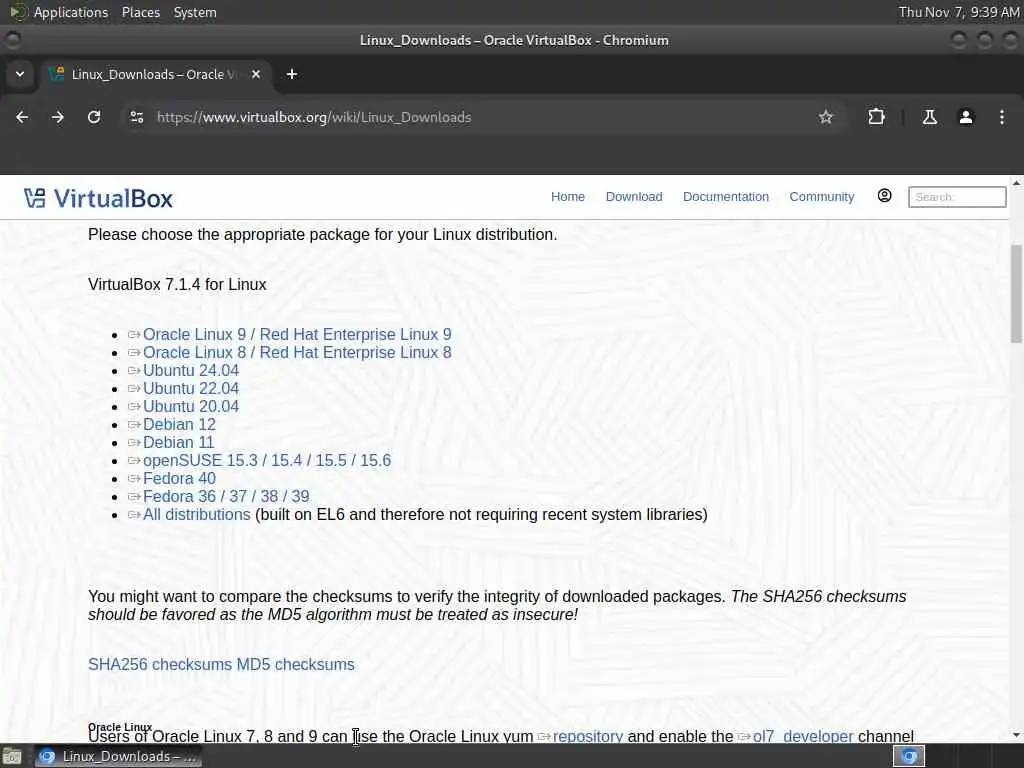Open the Oracle Linux yum repository link
This screenshot has width=1024, height=768.
click(587, 736)
